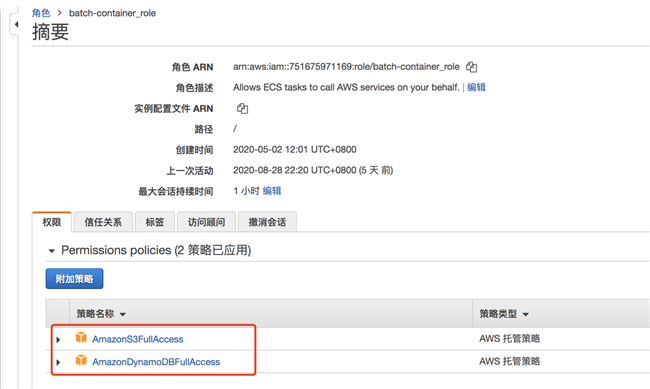Click AWS 托管策略 in the AmazonS3FullAccess row
Screen dimensions: 650x389
pyautogui.click(x=509, y=338)
